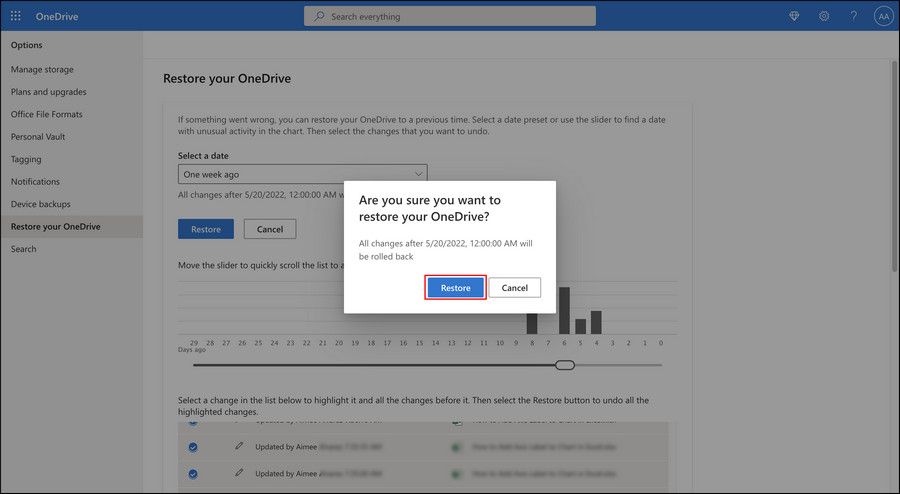Toggle checkbox of first full Updated by Aimee row
Screen dimensions: 900x494
click(193, 447)
